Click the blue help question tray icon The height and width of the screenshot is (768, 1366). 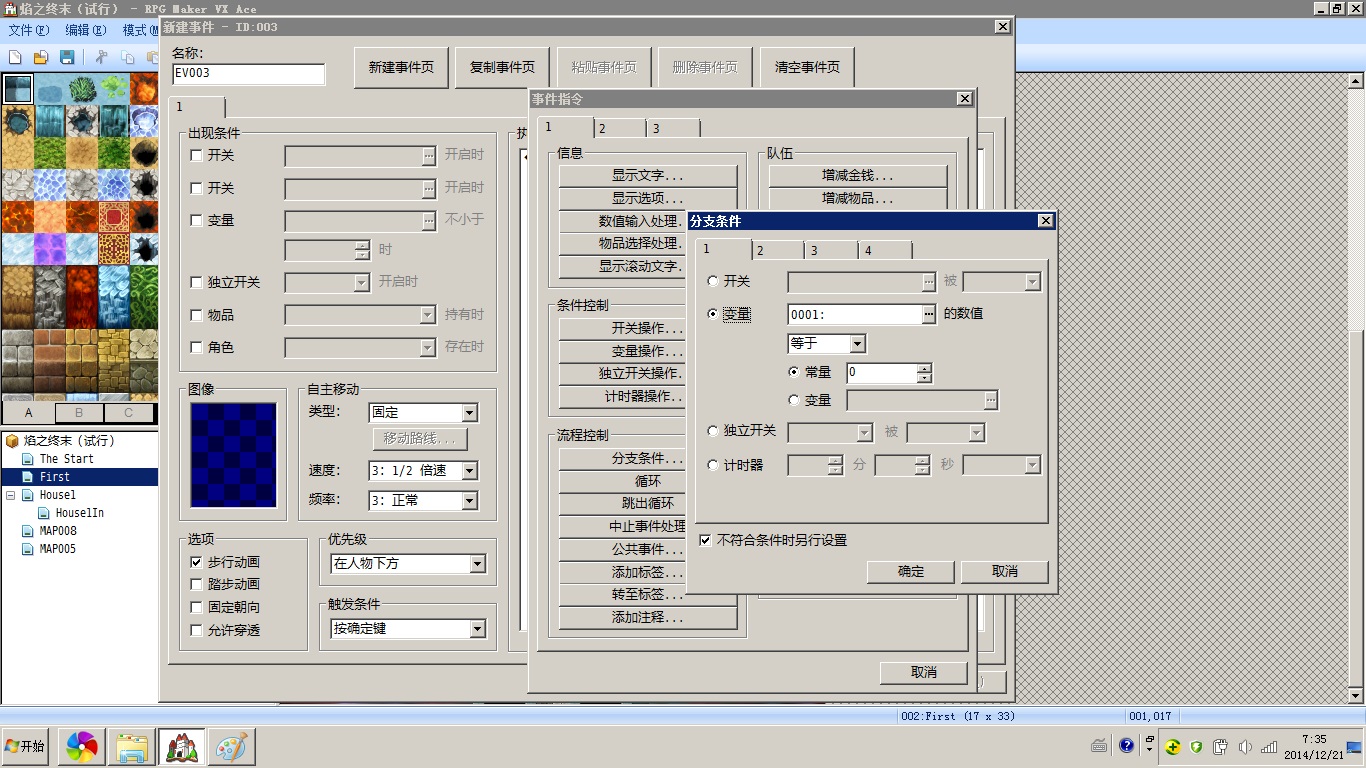coord(1127,746)
